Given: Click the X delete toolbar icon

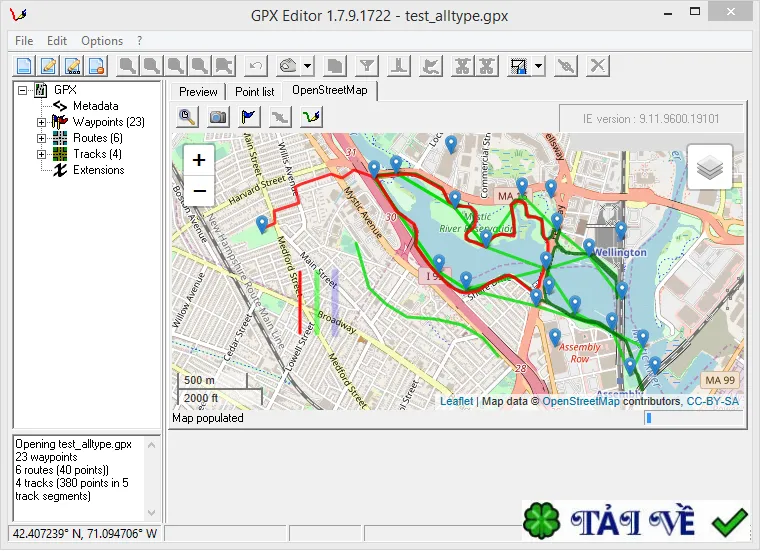Looking at the screenshot, I should click(x=597, y=66).
